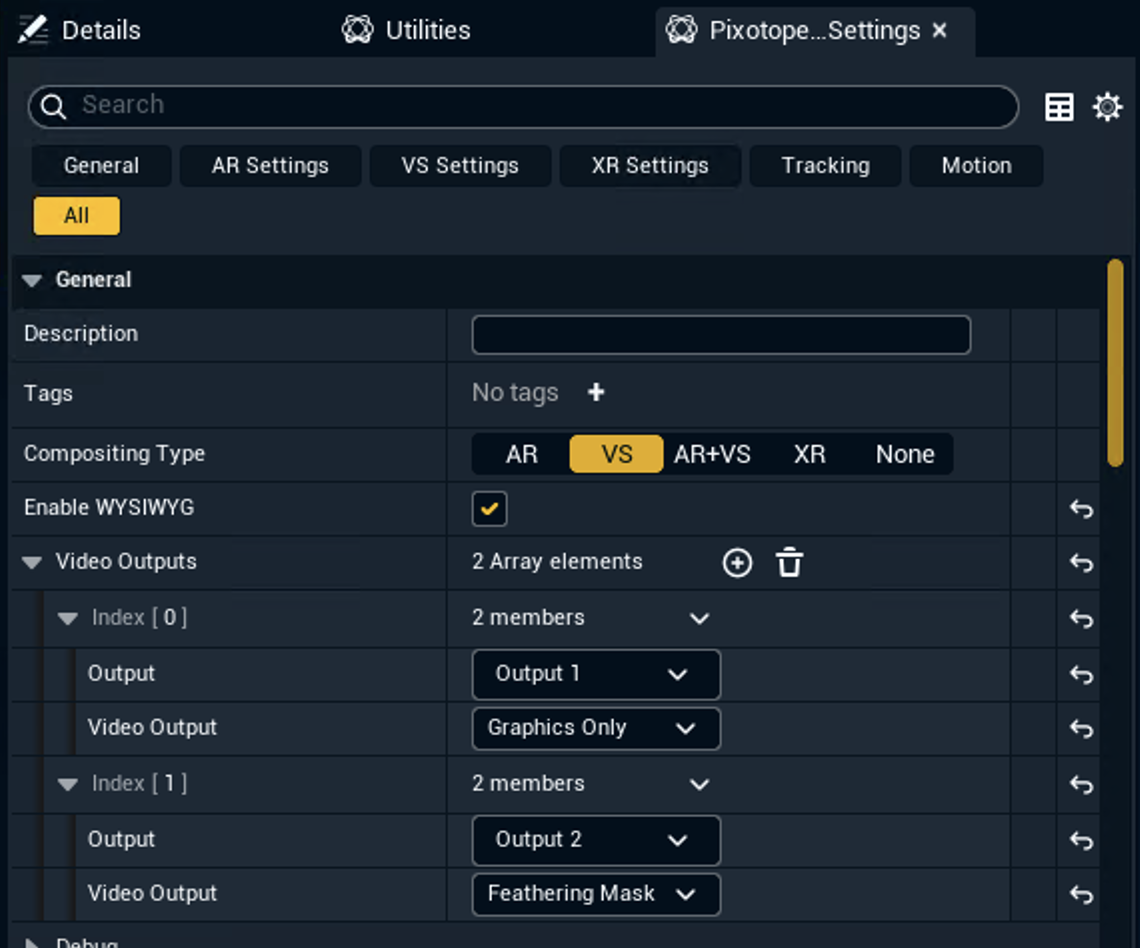
Task: Filter by Tracking category
Action: pyautogui.click(x=825, y=166)
